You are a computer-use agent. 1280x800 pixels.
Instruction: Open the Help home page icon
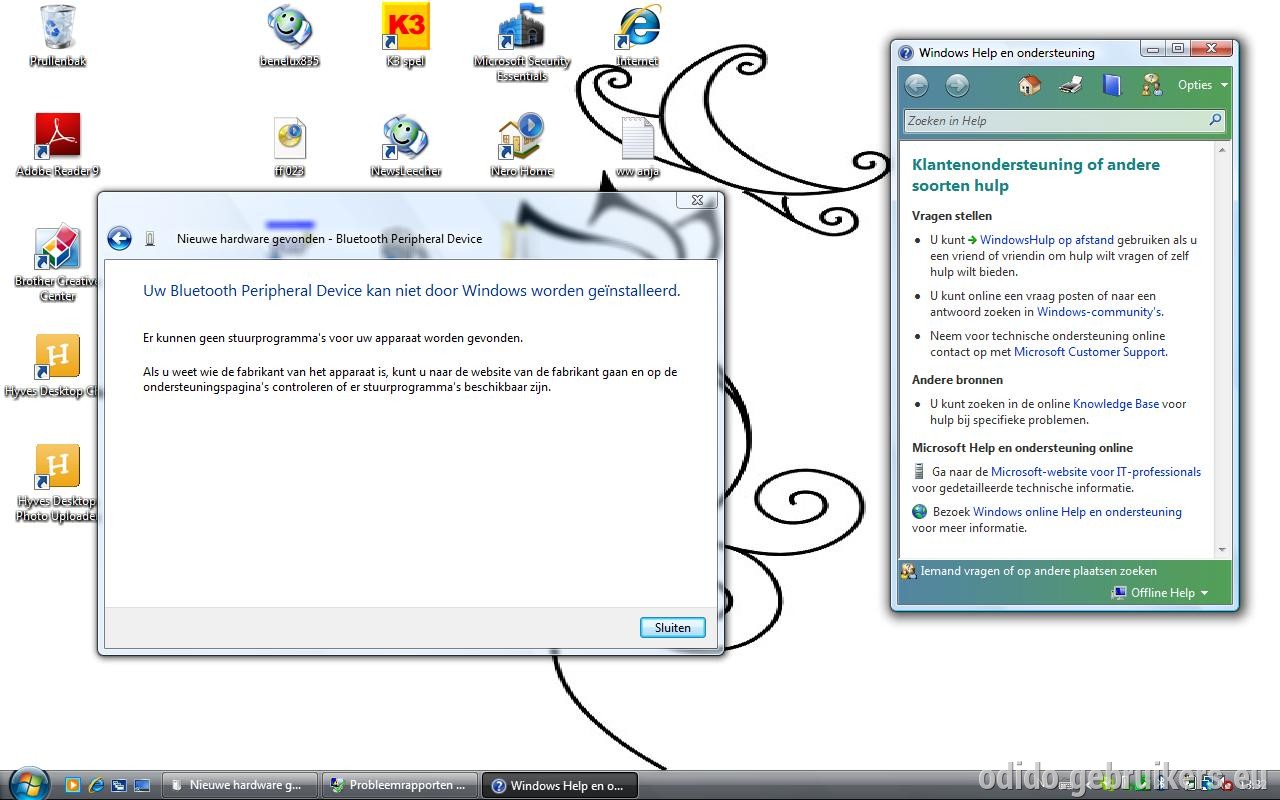click(x=1029, y=85)
